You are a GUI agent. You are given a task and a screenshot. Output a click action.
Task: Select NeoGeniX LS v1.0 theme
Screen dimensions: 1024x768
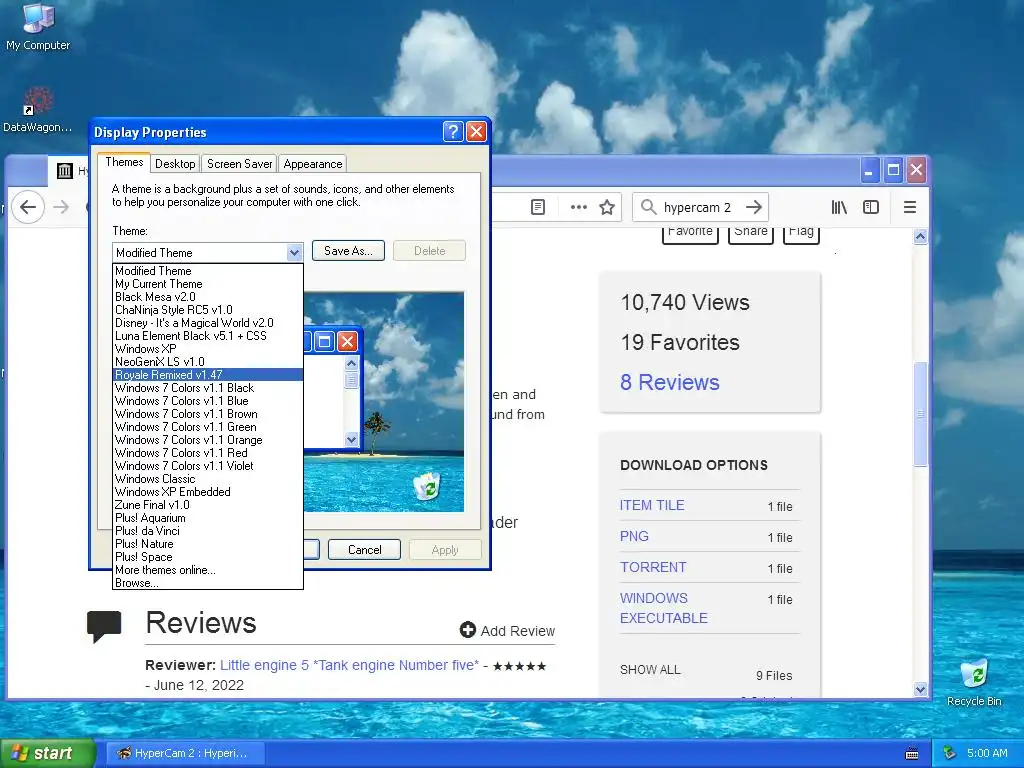(208, 362)
